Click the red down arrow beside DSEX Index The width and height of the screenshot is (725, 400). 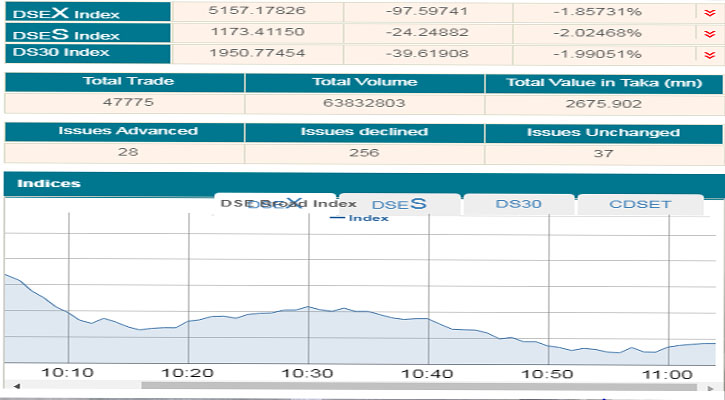coord(710,13)
